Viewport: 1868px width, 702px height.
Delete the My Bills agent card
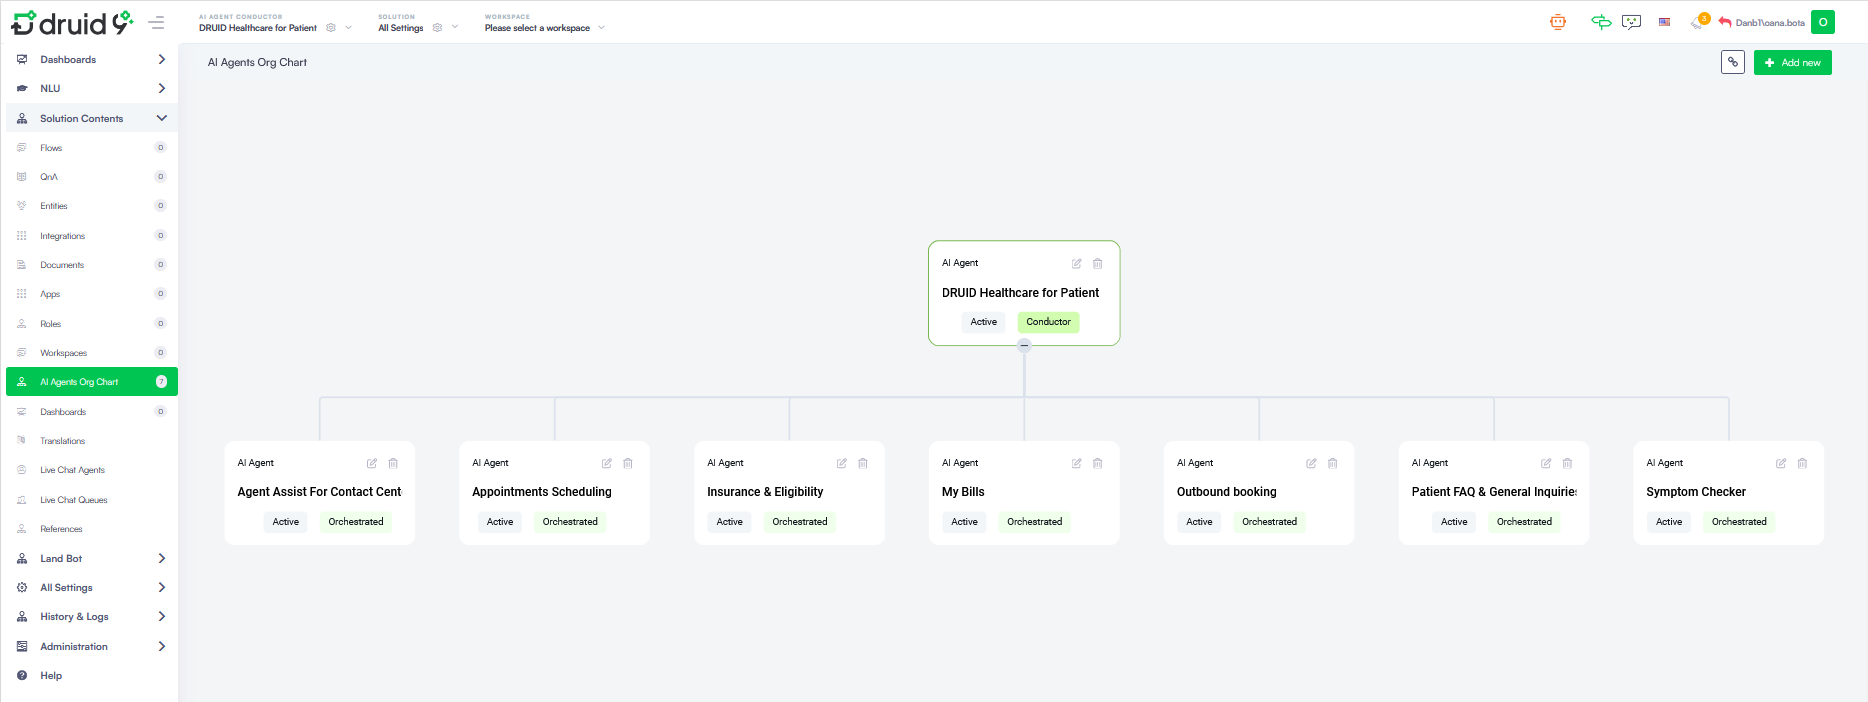(1097, 463)
